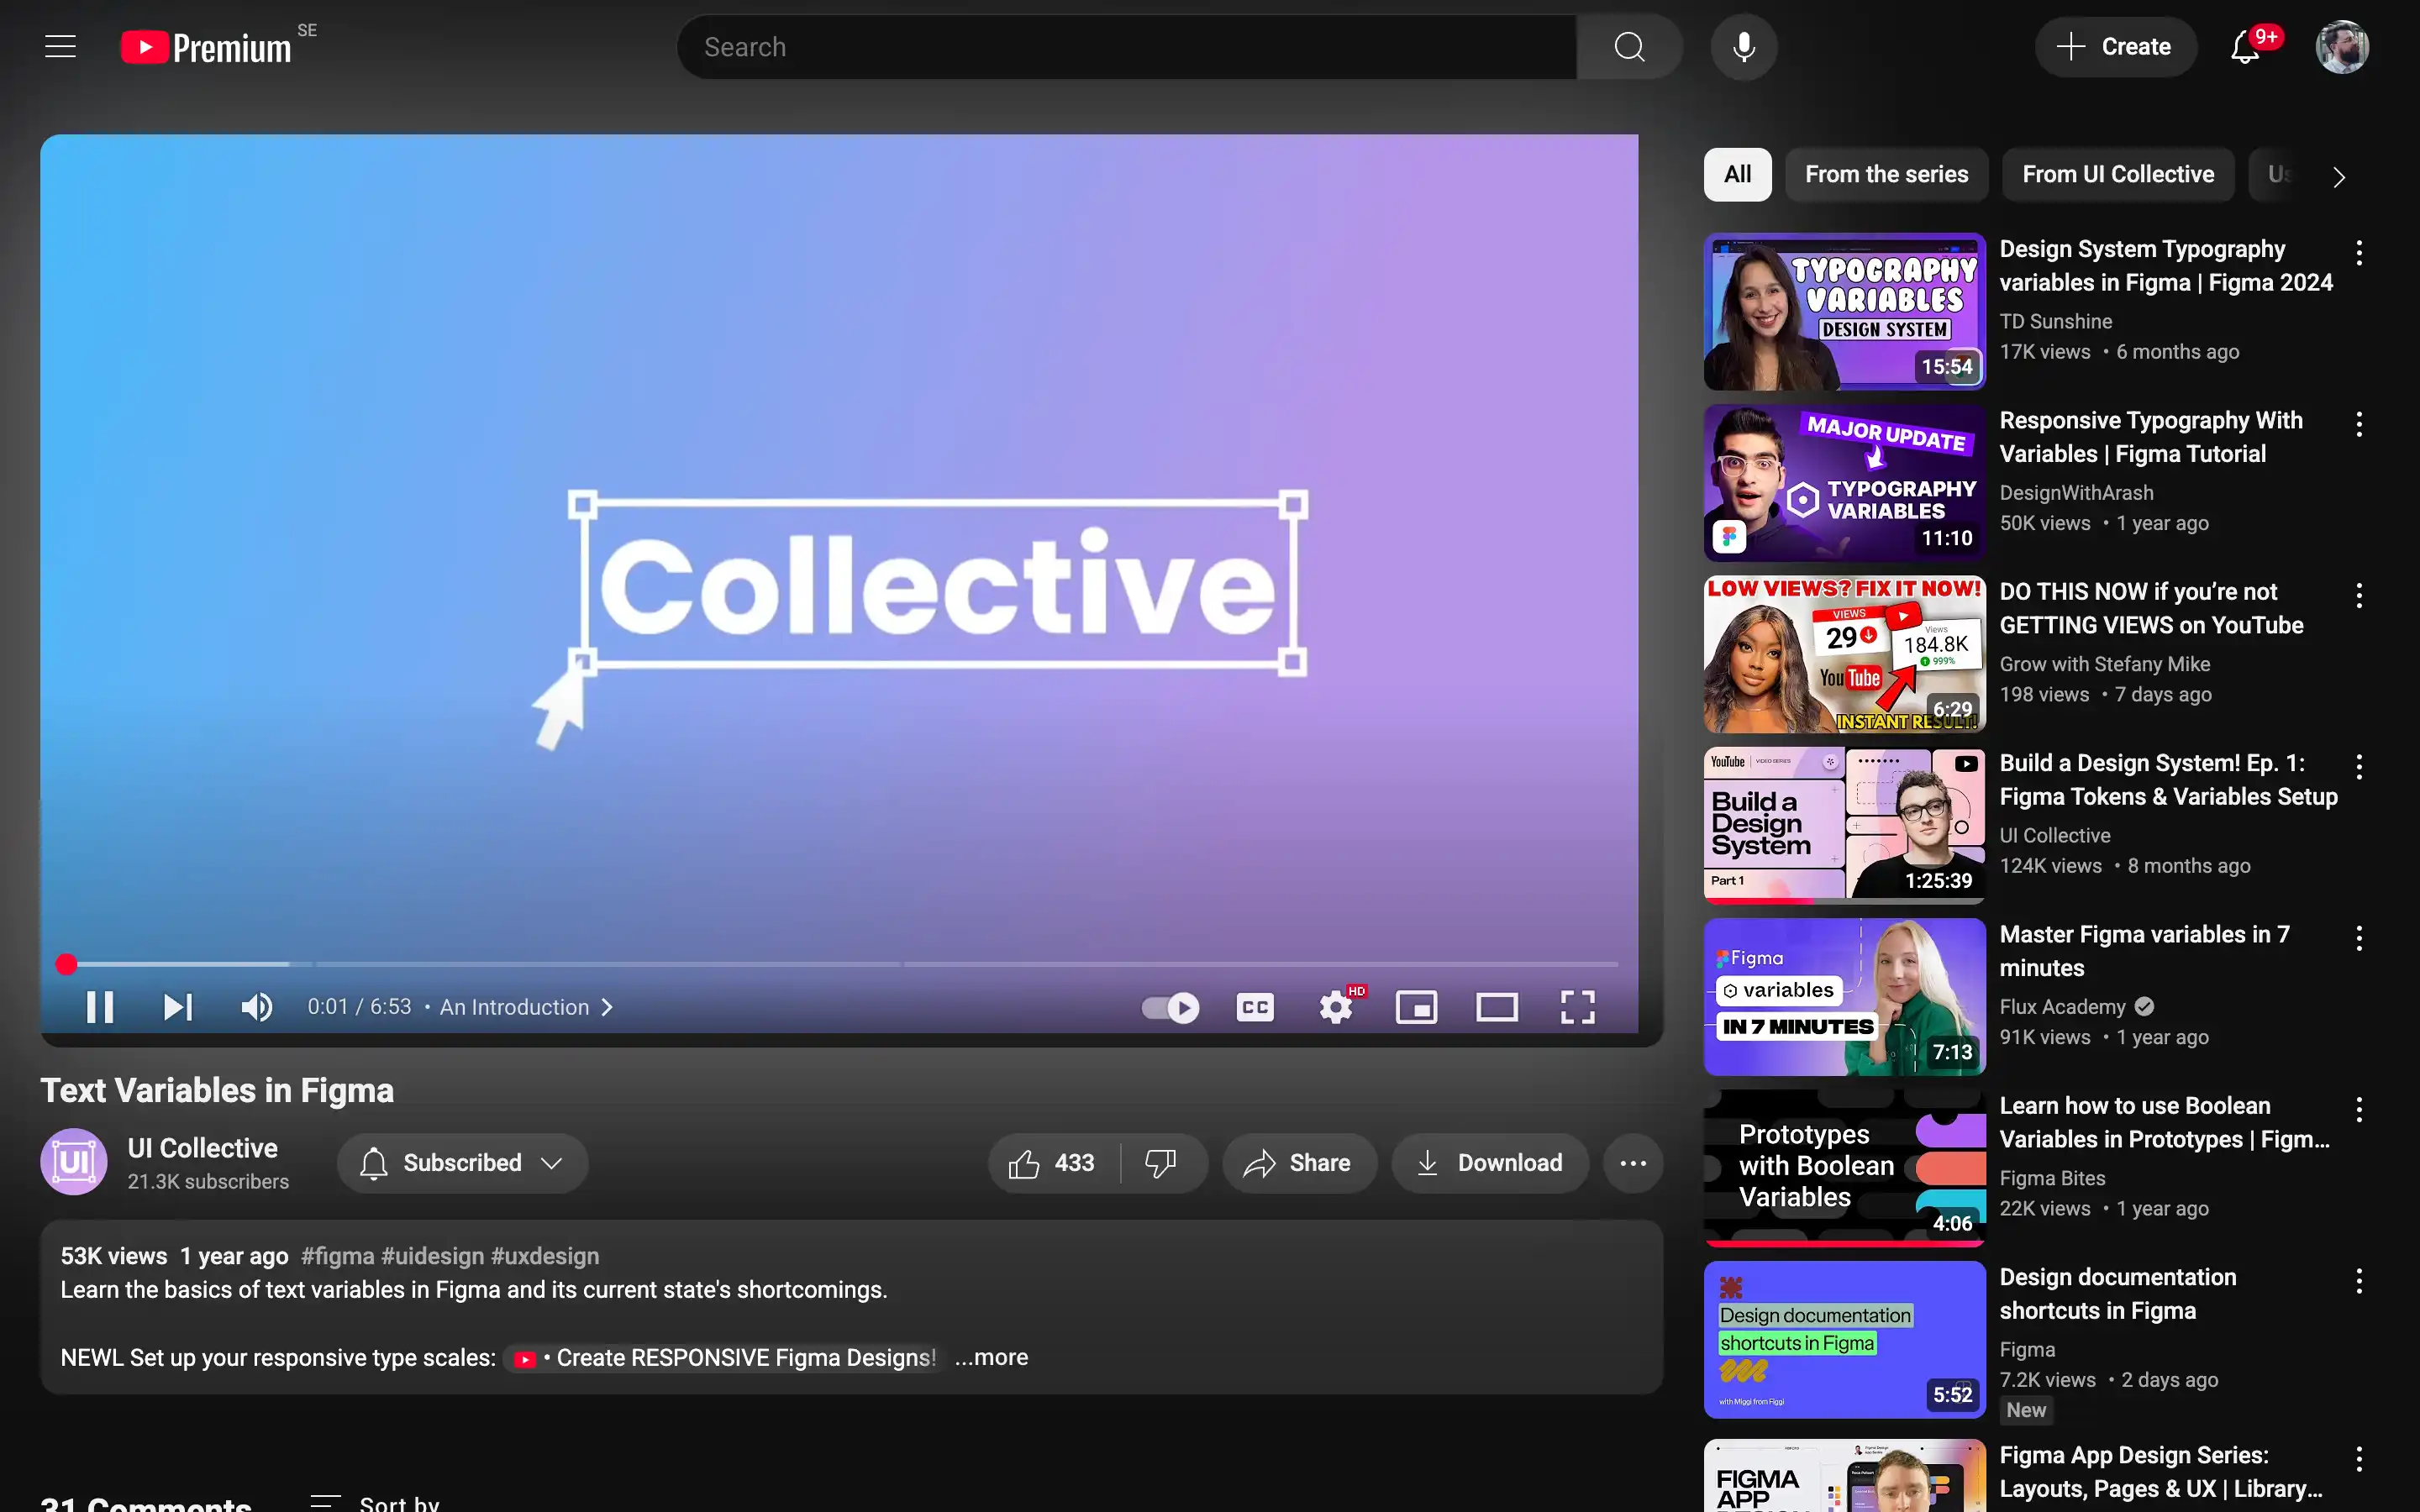The image size is (2420, 1512).
Task: Click into the Search field
Action: tap(1128, 47)
